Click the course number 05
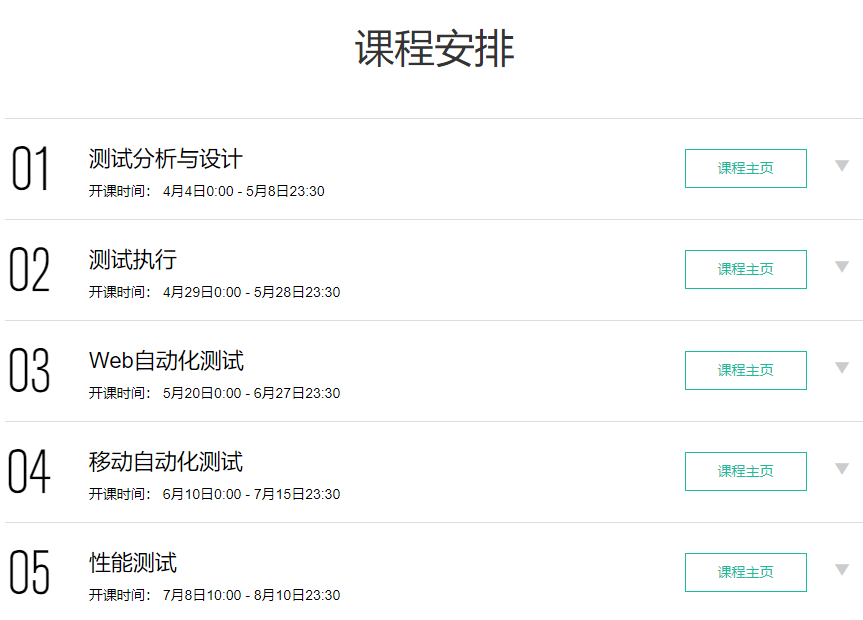This screenshot has width=863, height=620. tap(30, 573)
